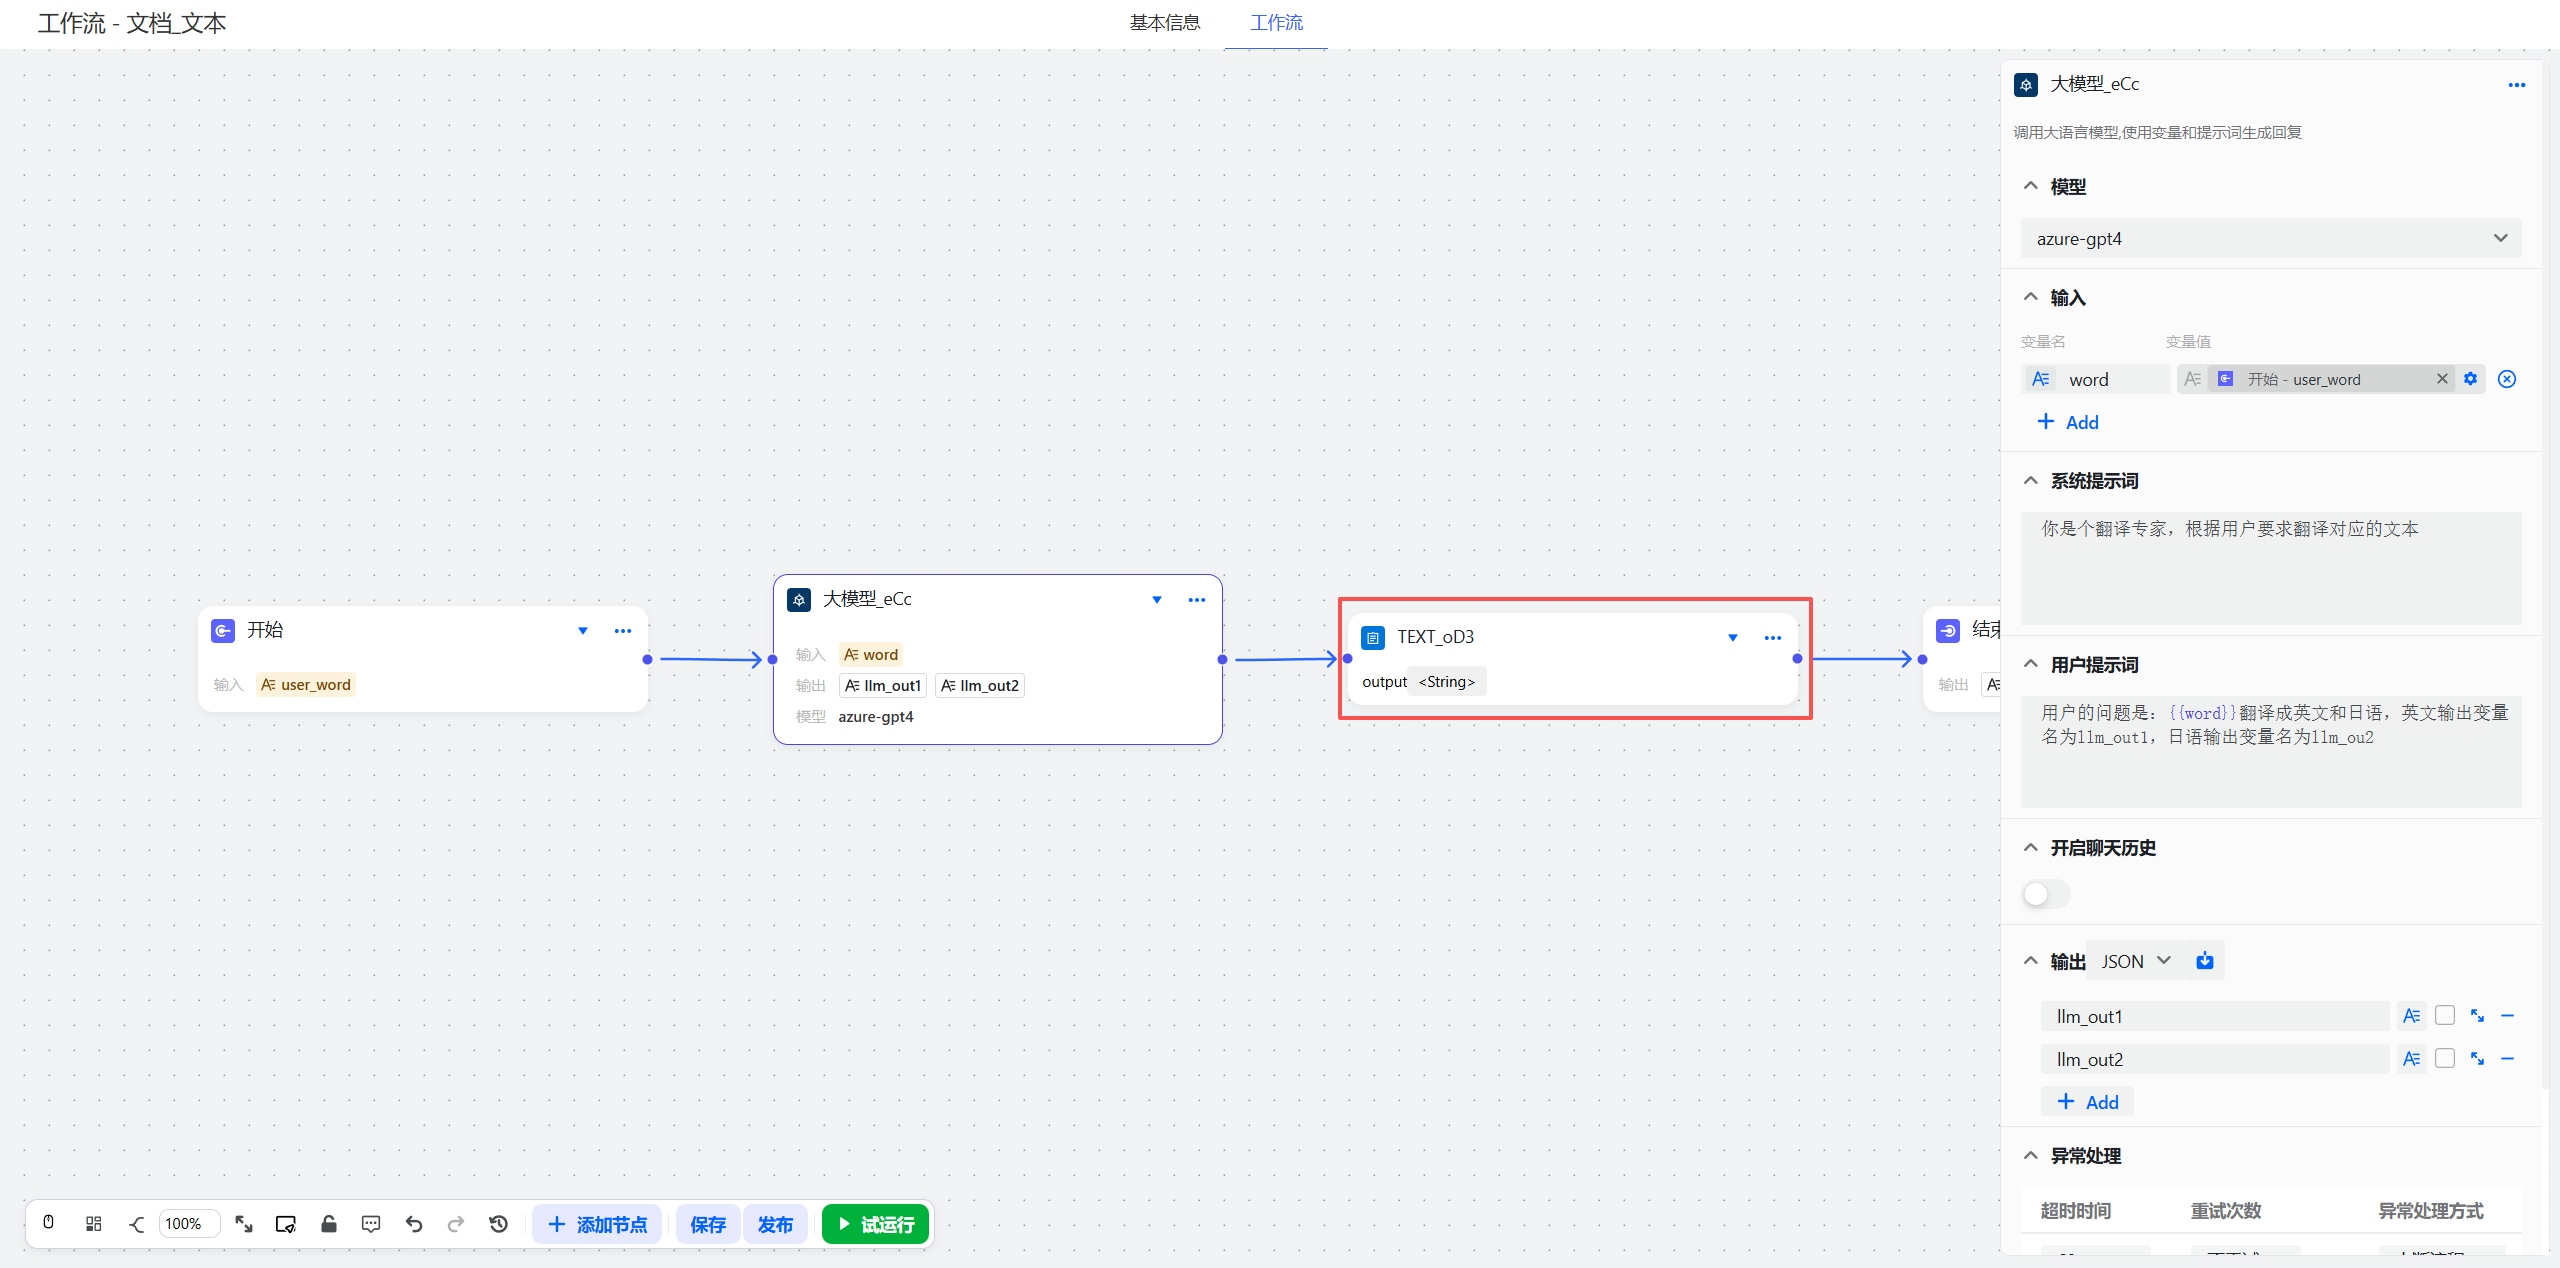Click the import JSON icon beside output format

[2204, 961]
